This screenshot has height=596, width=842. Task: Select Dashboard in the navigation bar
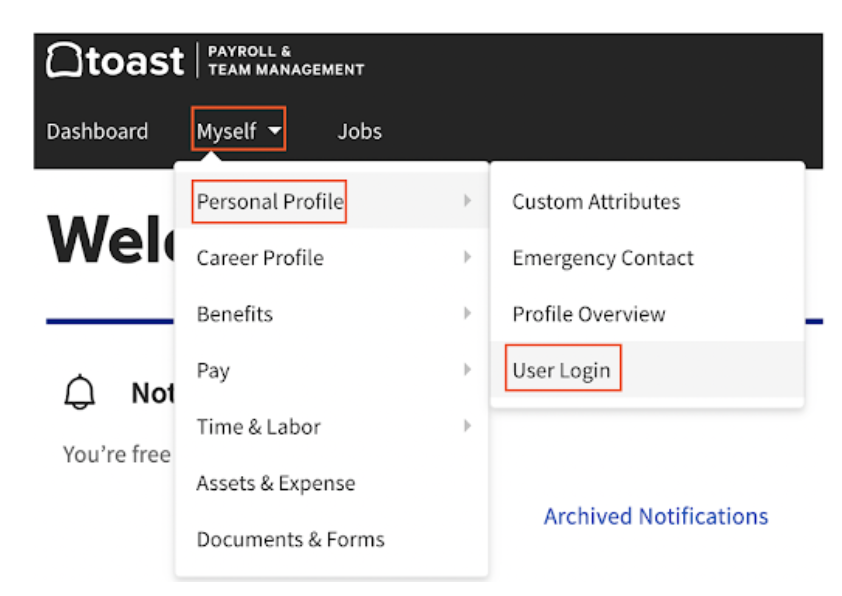[97, 130]
